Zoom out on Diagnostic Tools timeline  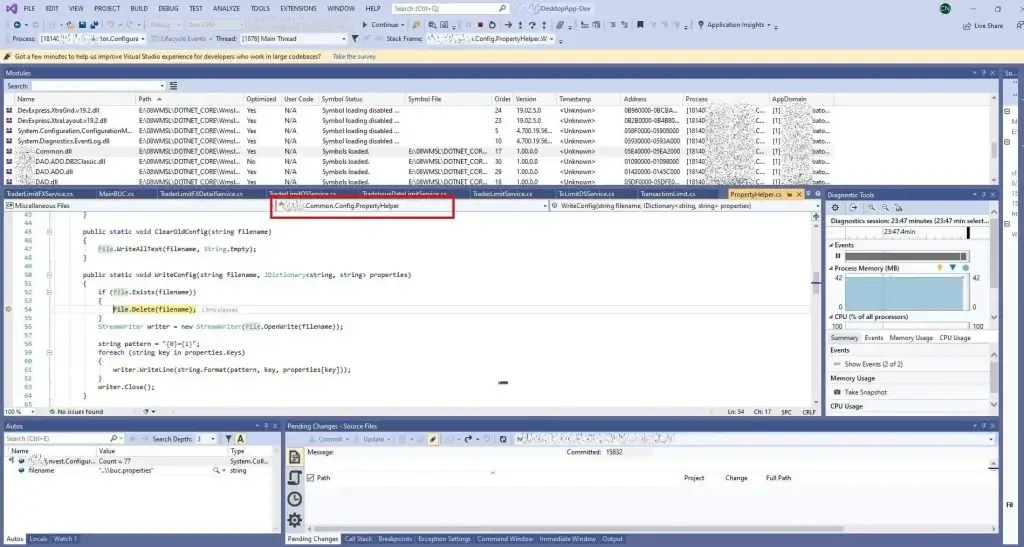(885, 208)
